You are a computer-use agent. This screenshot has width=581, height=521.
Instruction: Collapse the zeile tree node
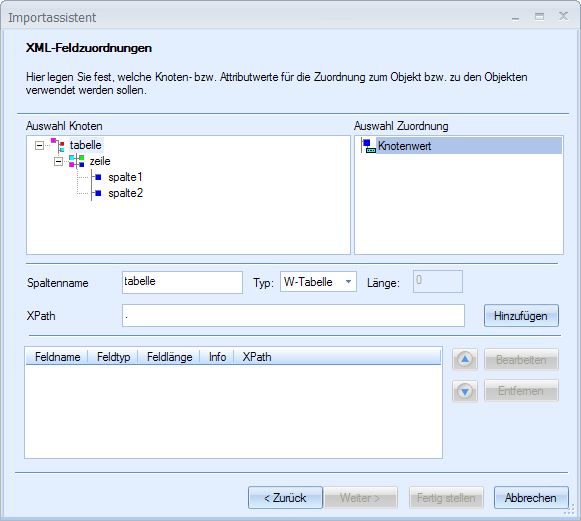pyautogui.click(x=58, y=161)
